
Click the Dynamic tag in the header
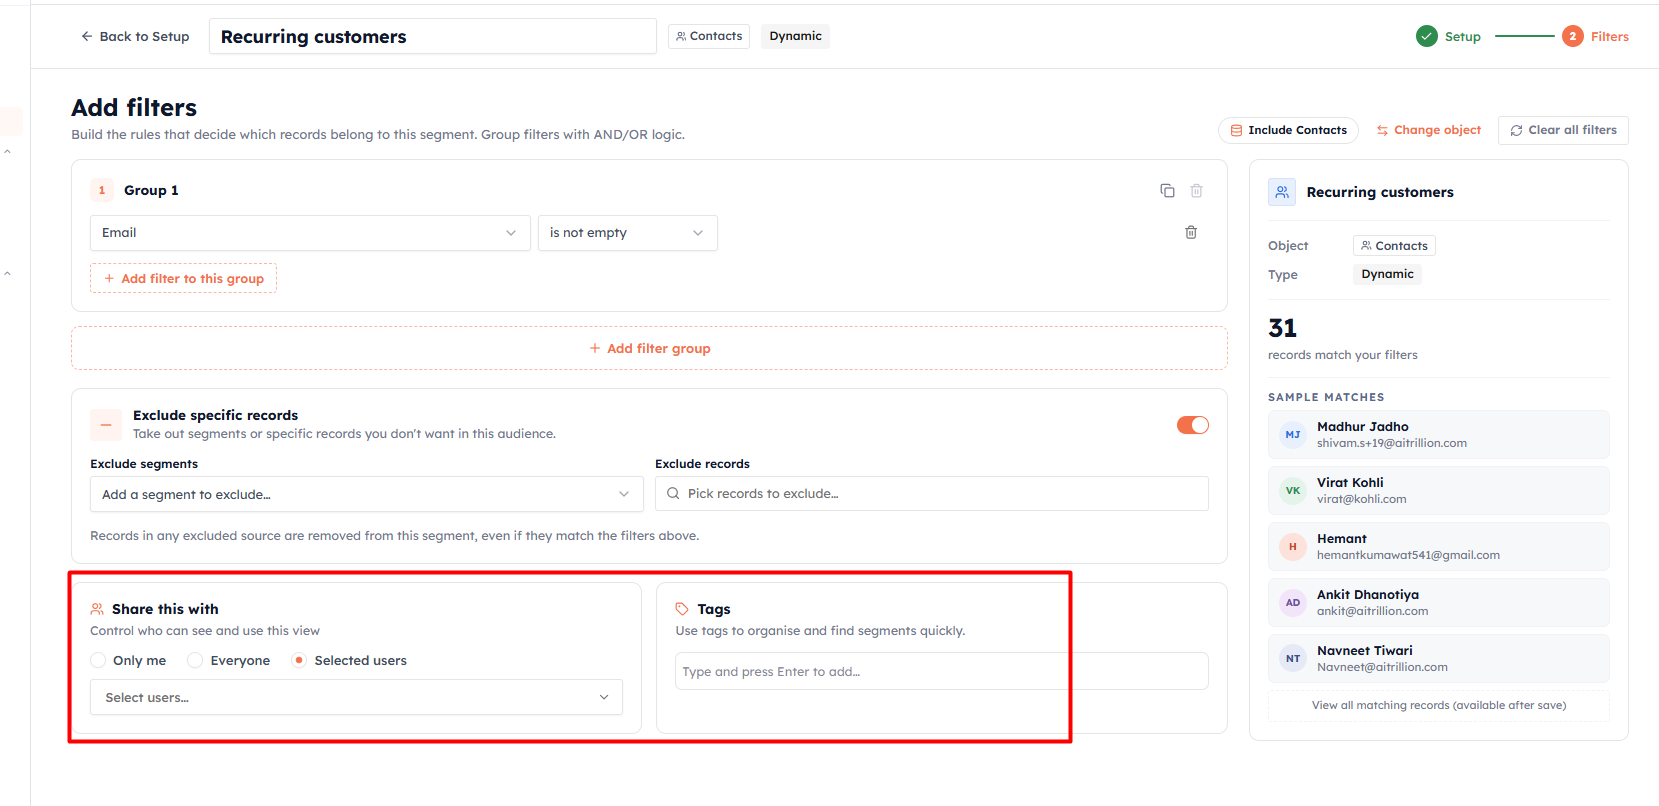pos(795,36)
